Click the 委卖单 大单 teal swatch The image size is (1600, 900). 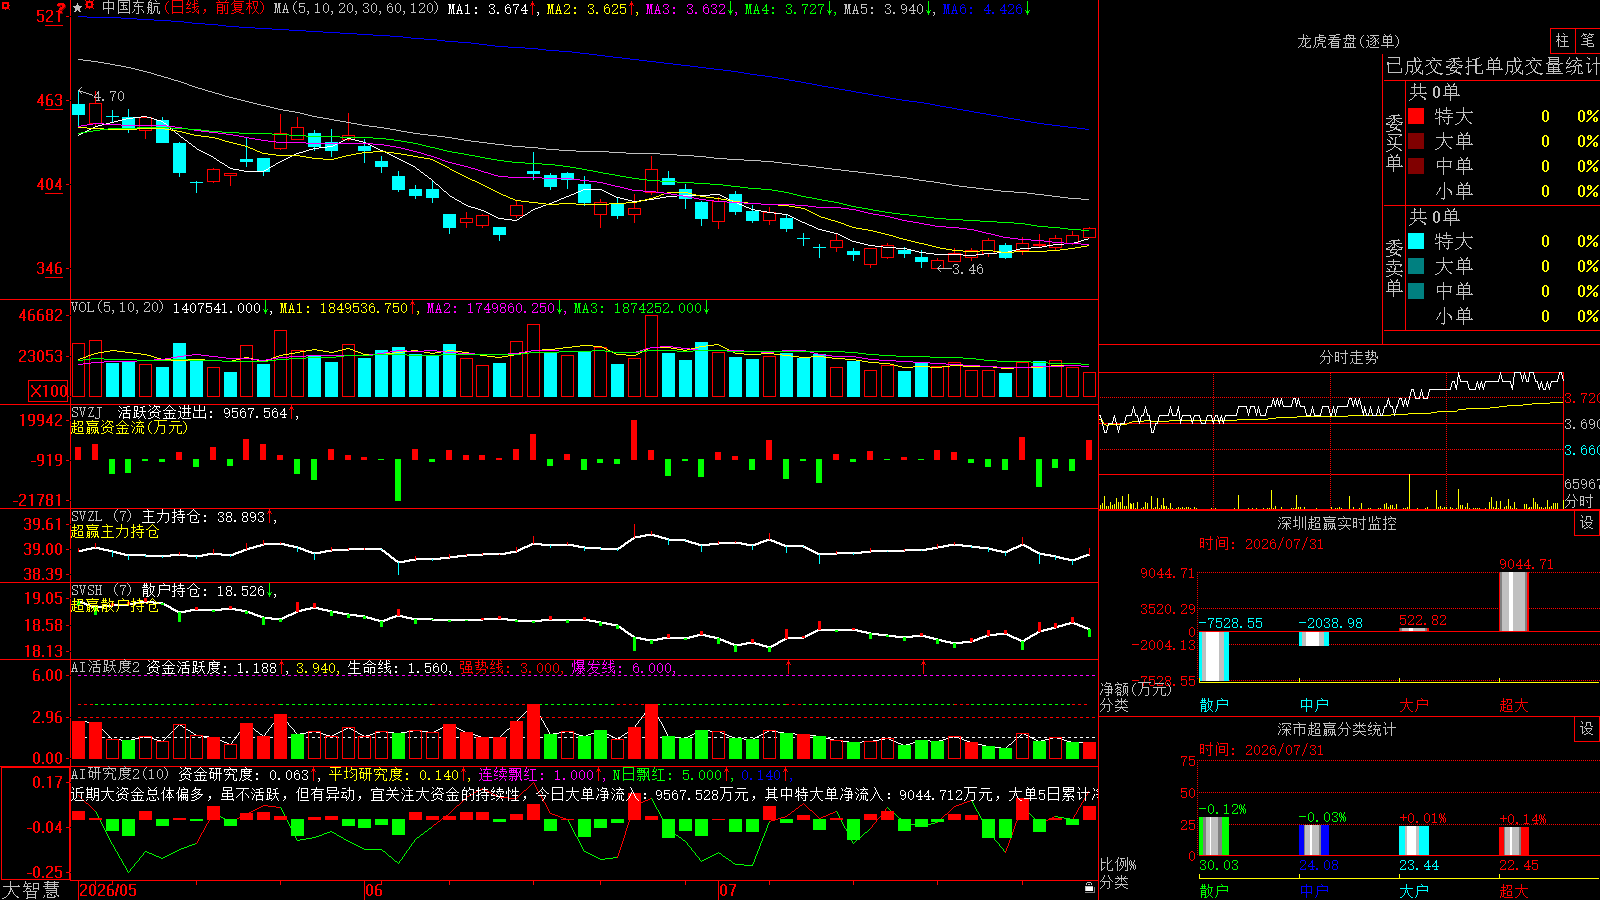(1416, 266)
